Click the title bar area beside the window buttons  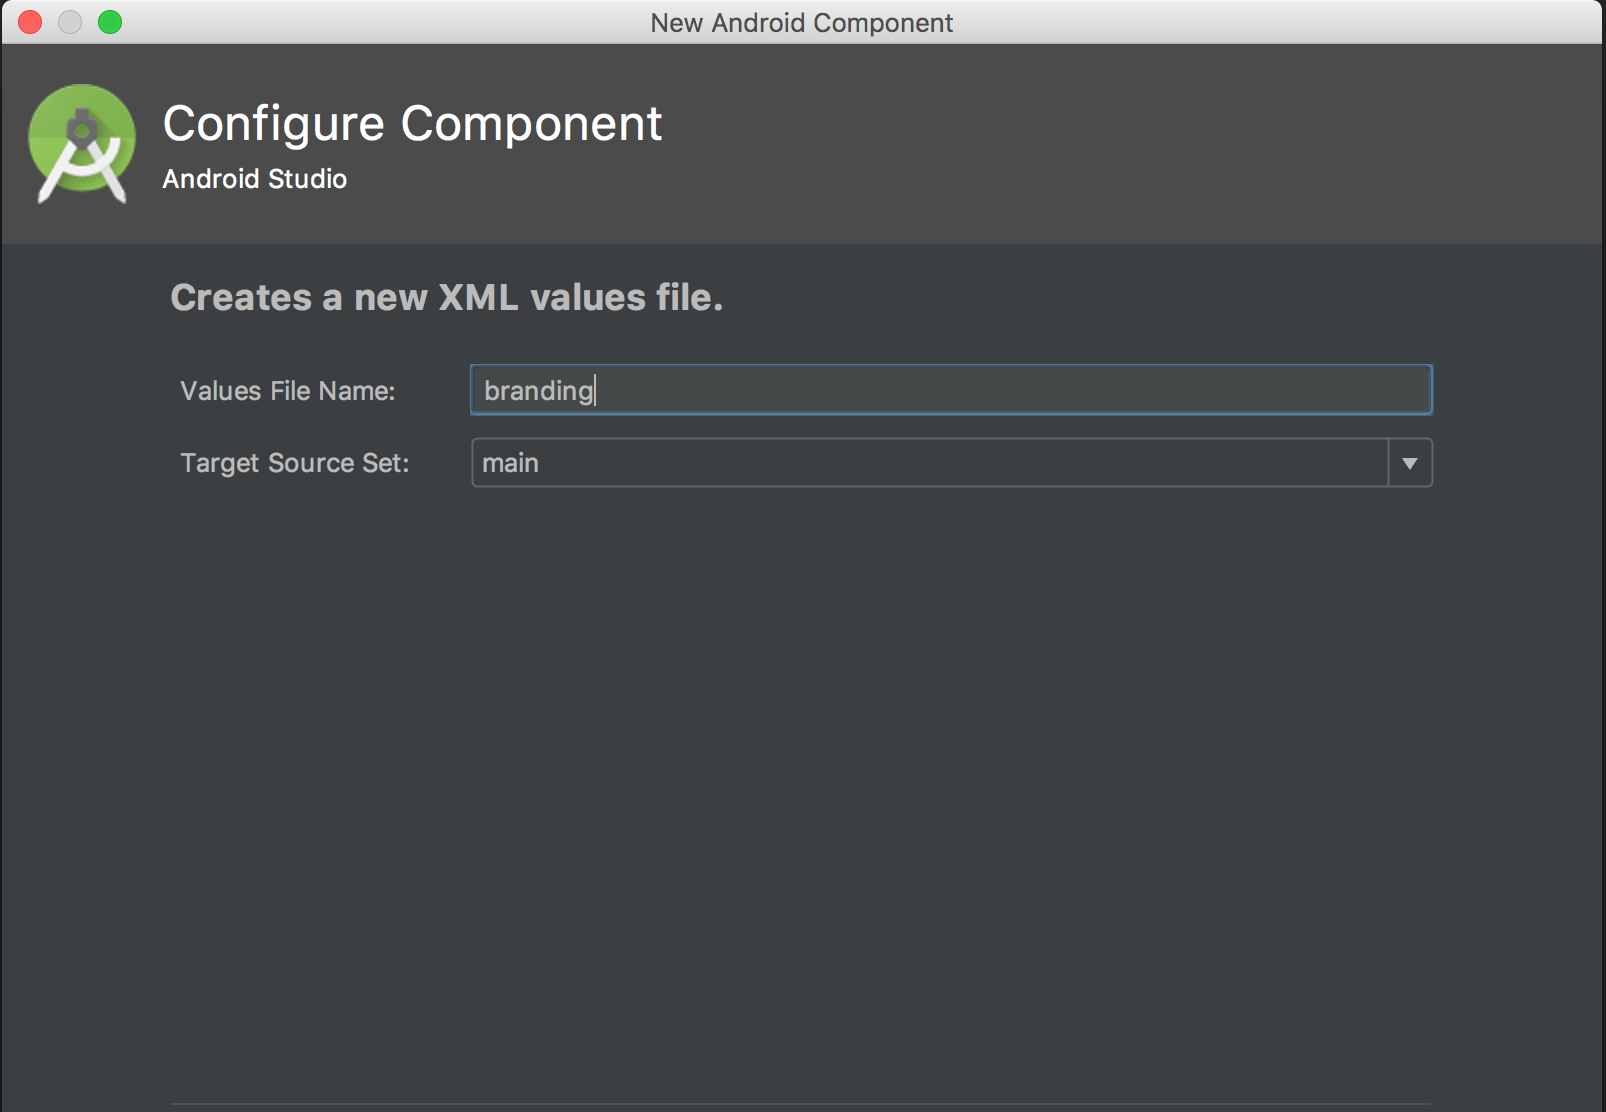(380, 22)
